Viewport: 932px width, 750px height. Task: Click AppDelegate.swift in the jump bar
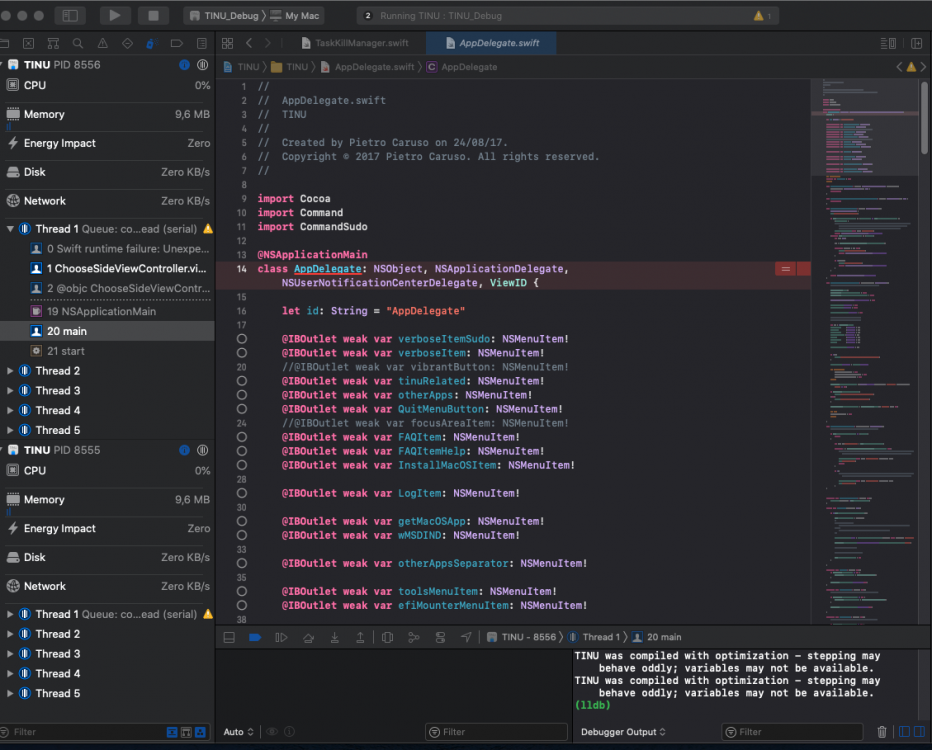(367, 67)
